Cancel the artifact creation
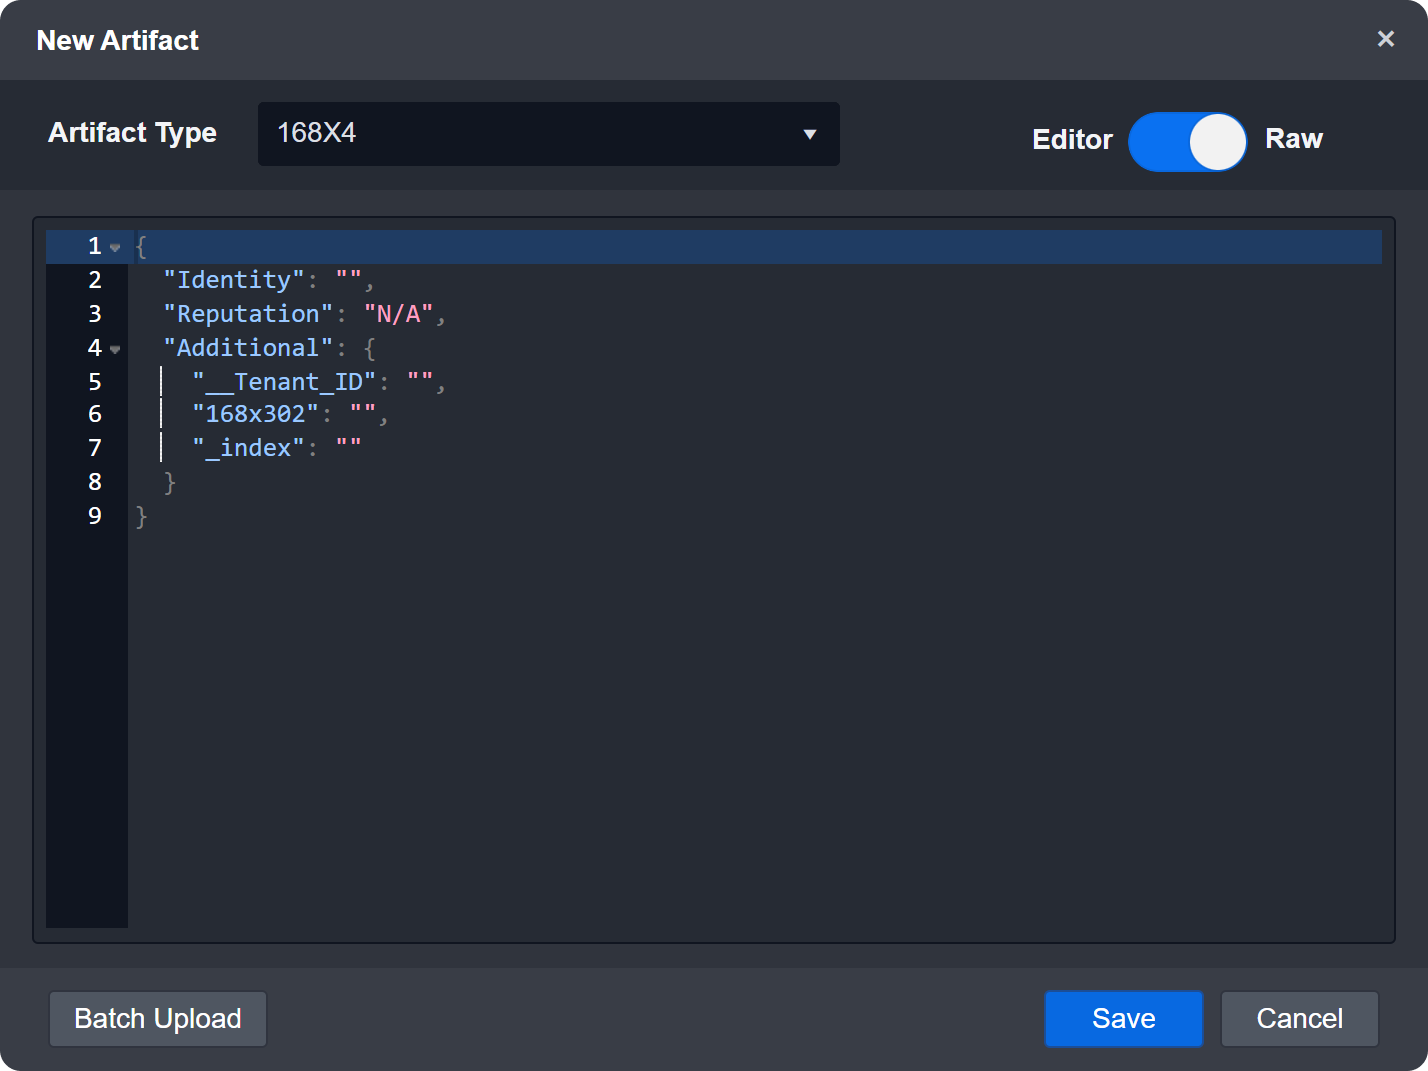 [x=1299, y=1018]
